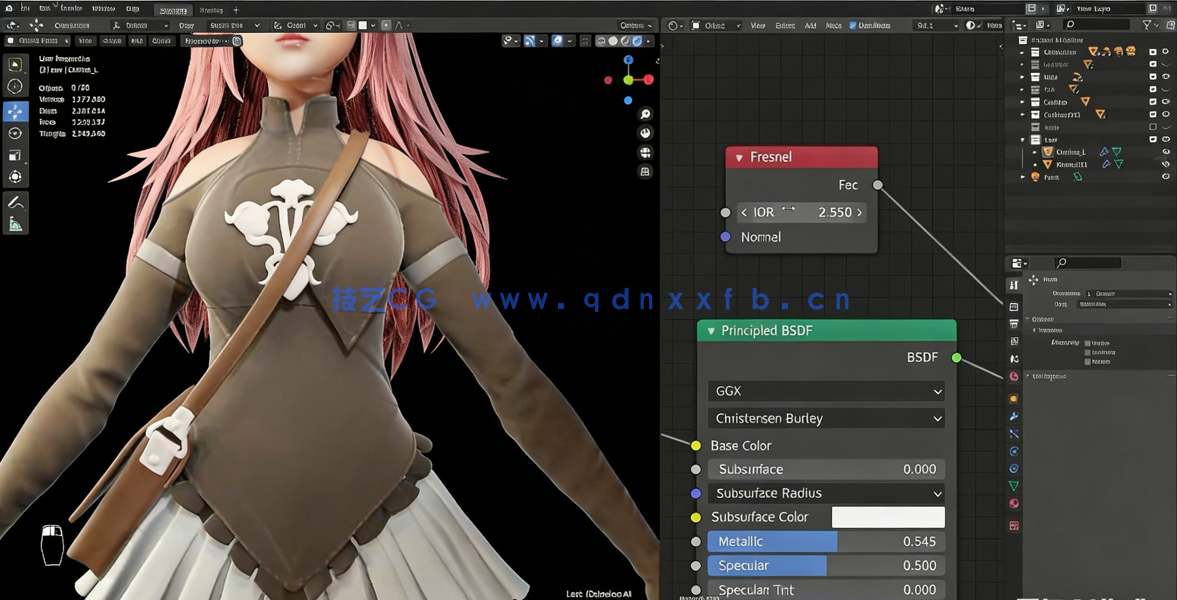Open the View menu in the node editor header

760,25
